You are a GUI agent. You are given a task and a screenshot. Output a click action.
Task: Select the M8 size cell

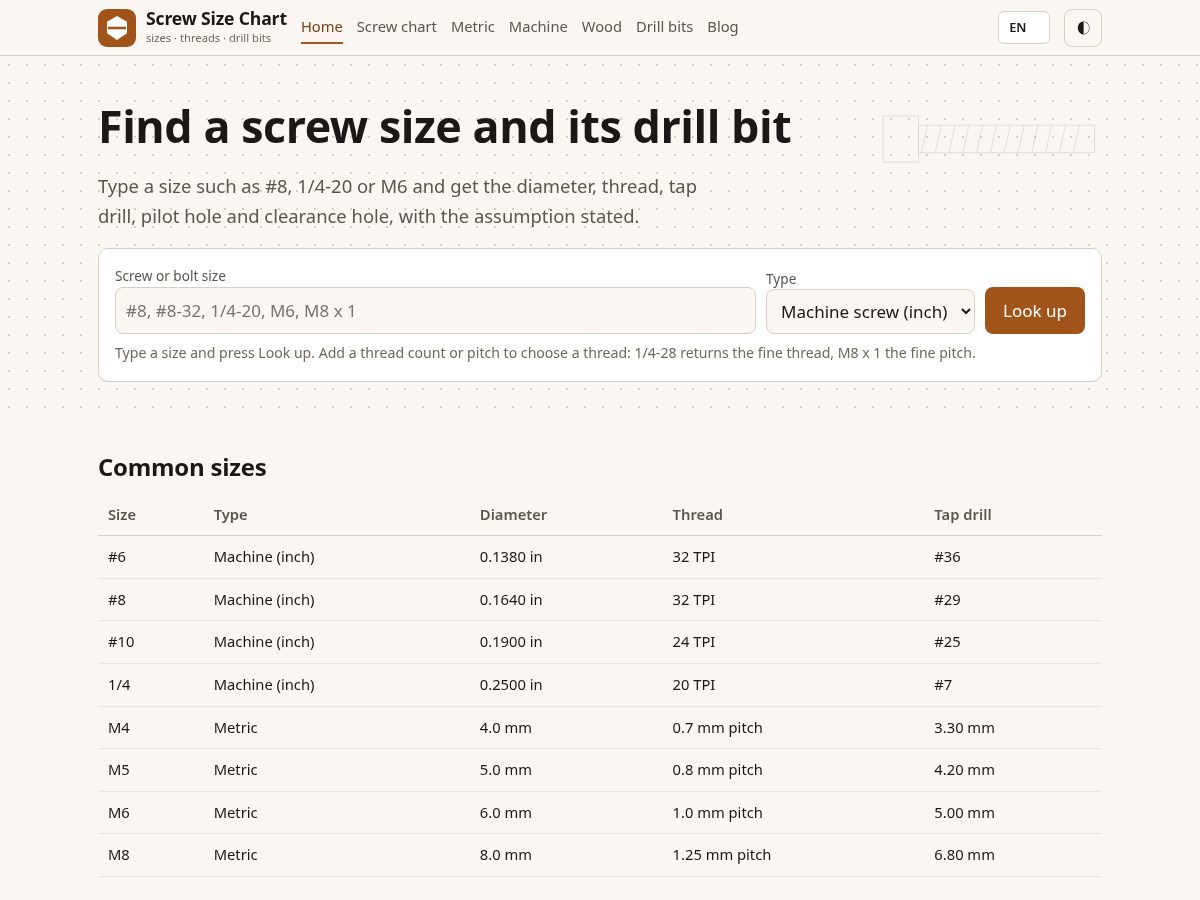tap(119, 855)
